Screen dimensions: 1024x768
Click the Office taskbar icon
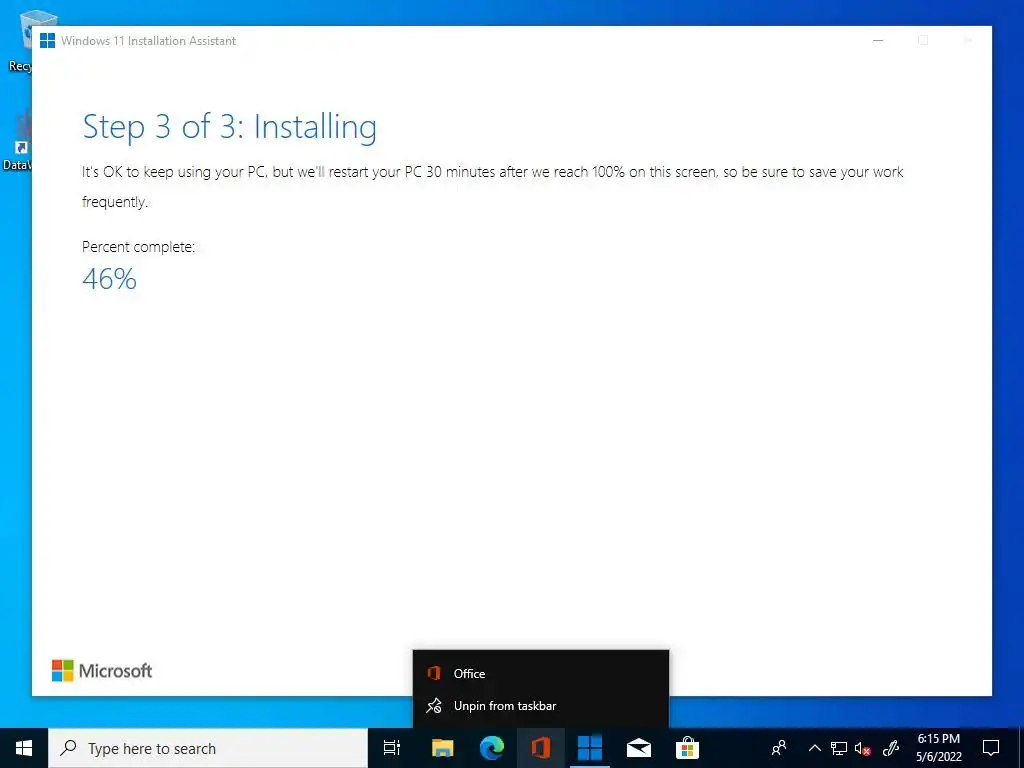pyautogui.click(x=541, y=748)
